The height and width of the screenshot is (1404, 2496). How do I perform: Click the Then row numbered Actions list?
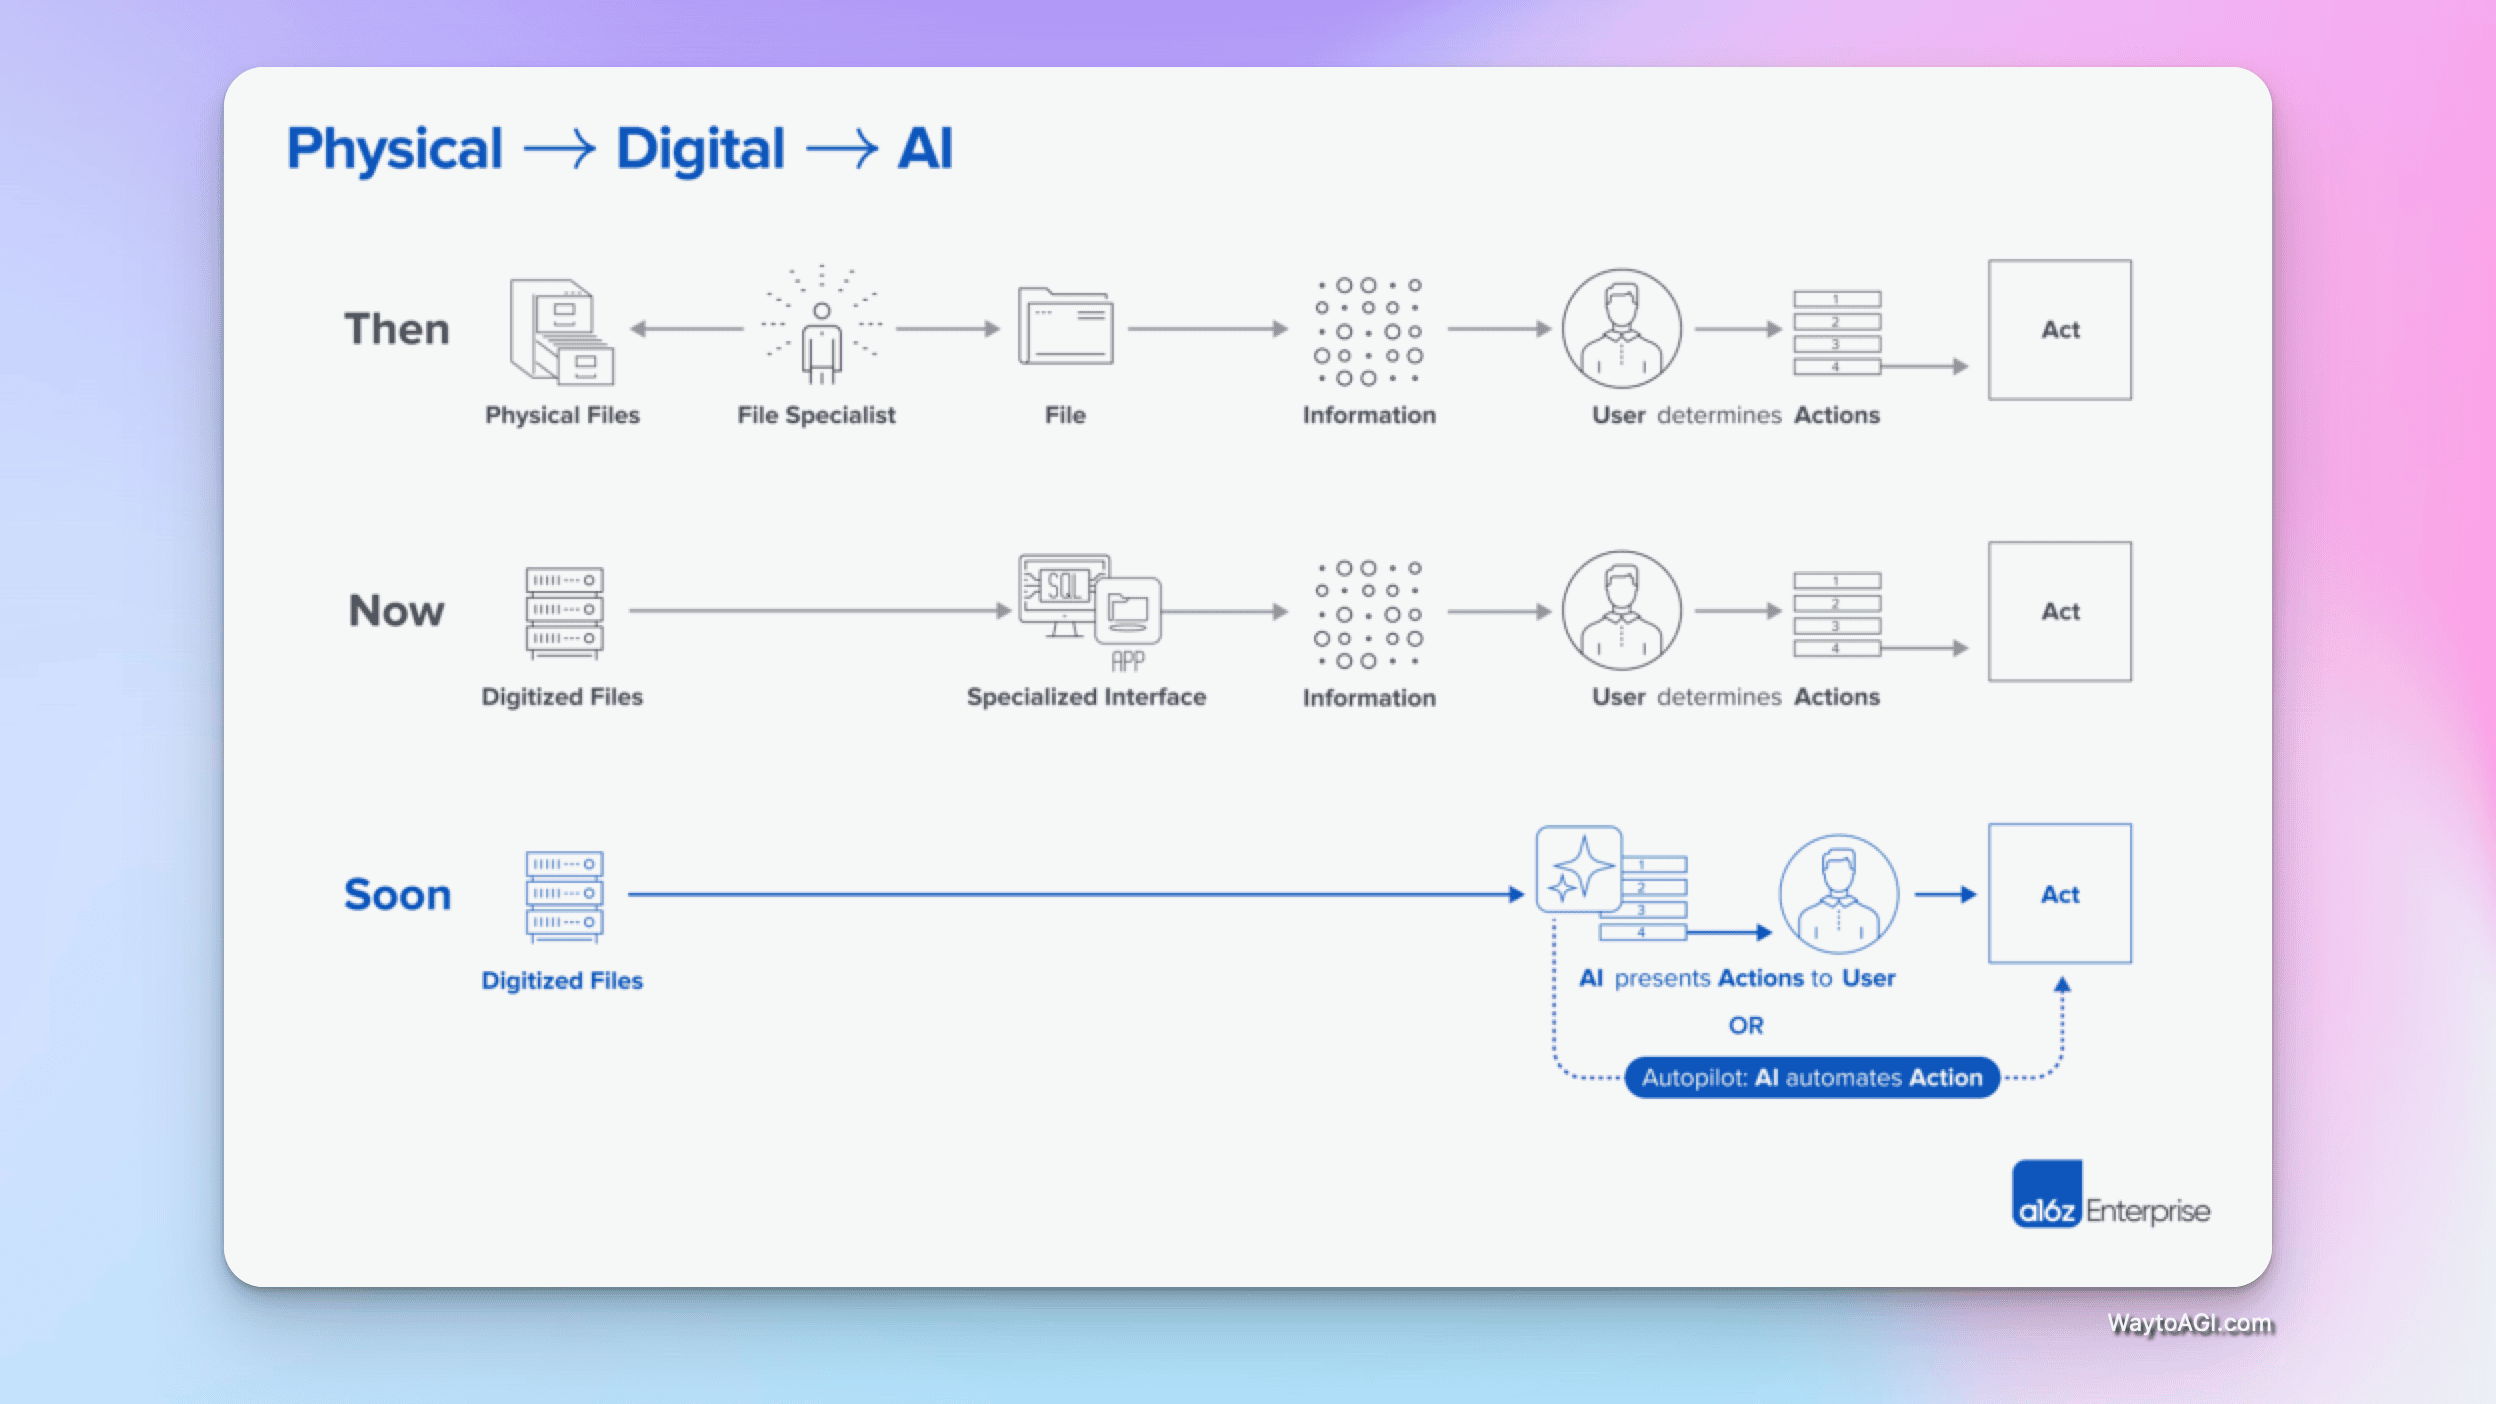tap(1836, 332)
